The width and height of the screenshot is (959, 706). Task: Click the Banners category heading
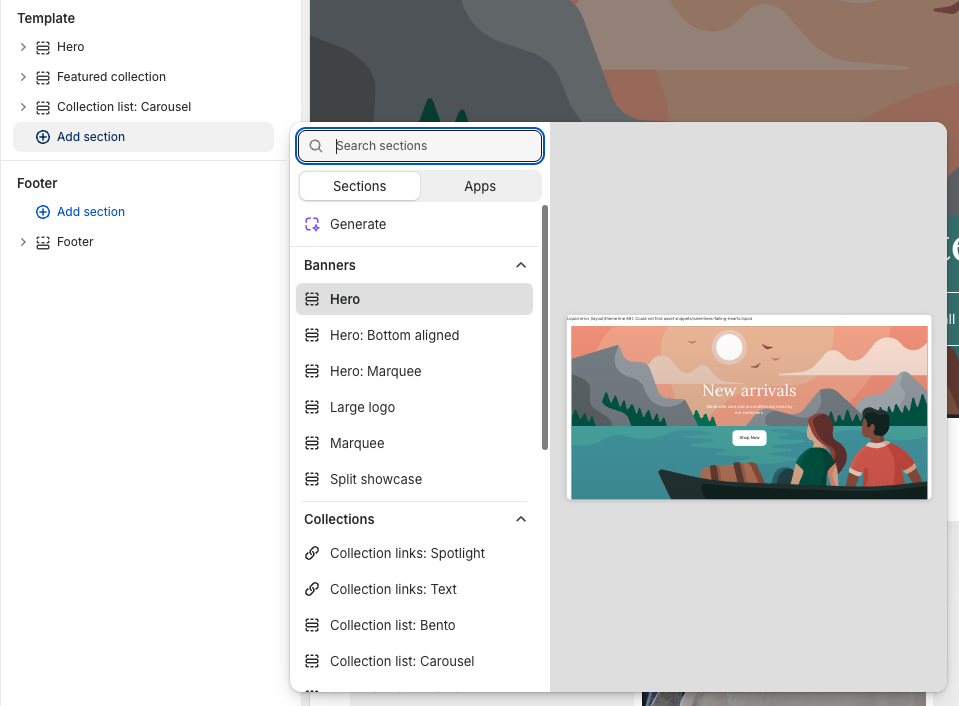330,266
